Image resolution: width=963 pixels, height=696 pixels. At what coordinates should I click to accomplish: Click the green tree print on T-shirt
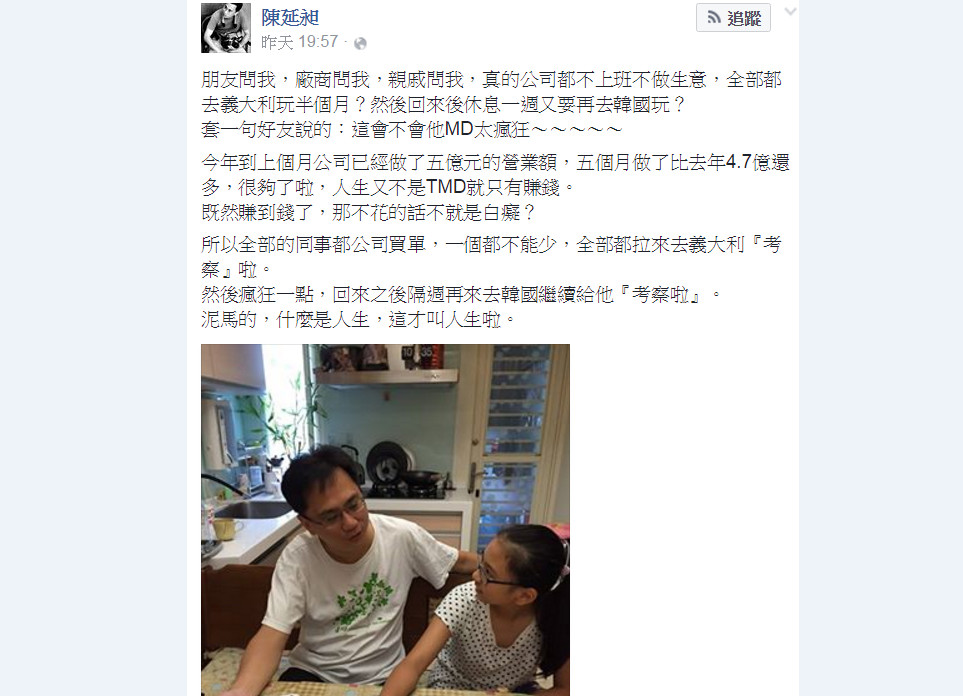(364, 601)
